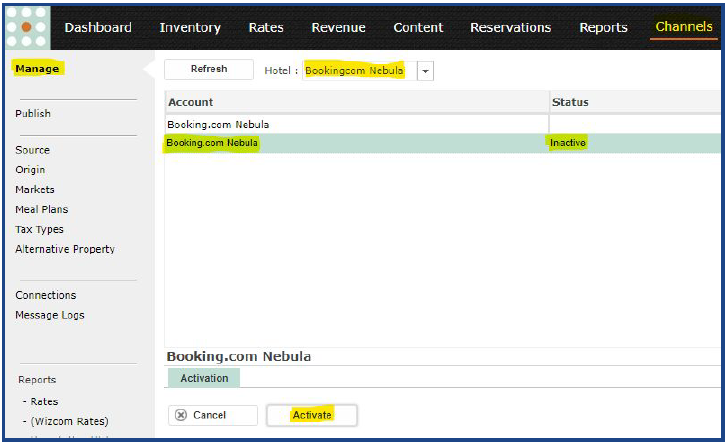Viewport: 727px width, 444px height.
Task: Click the Reports sidebar section heading
Action: click(x=37, y=380)
